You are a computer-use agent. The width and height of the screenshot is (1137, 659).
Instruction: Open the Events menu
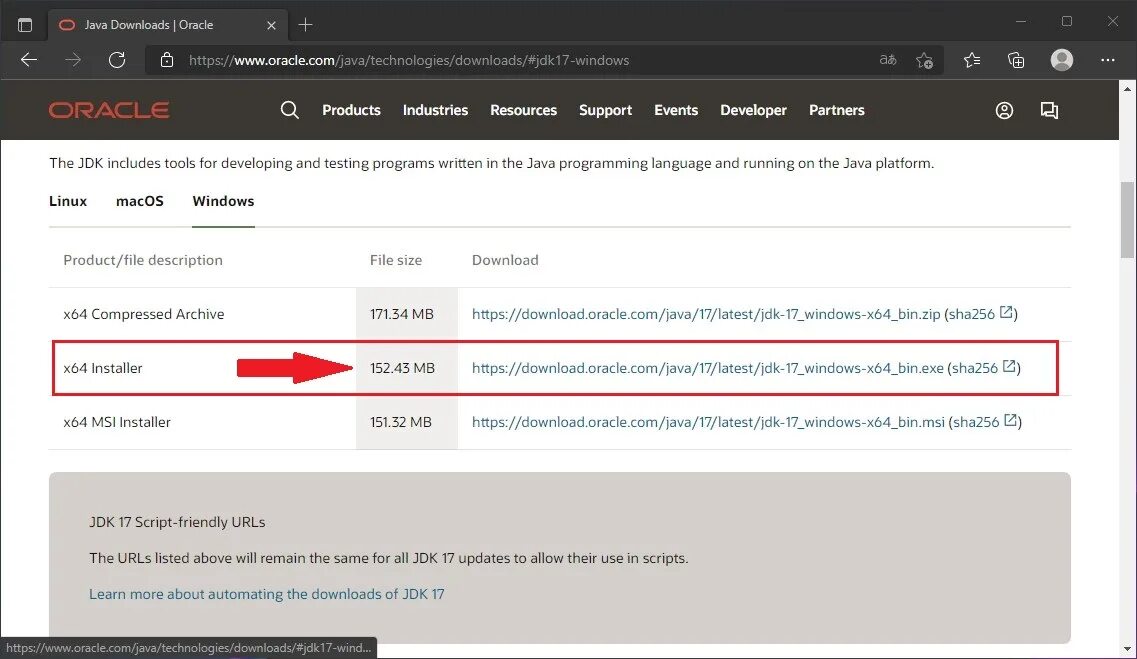pos(676,110)
